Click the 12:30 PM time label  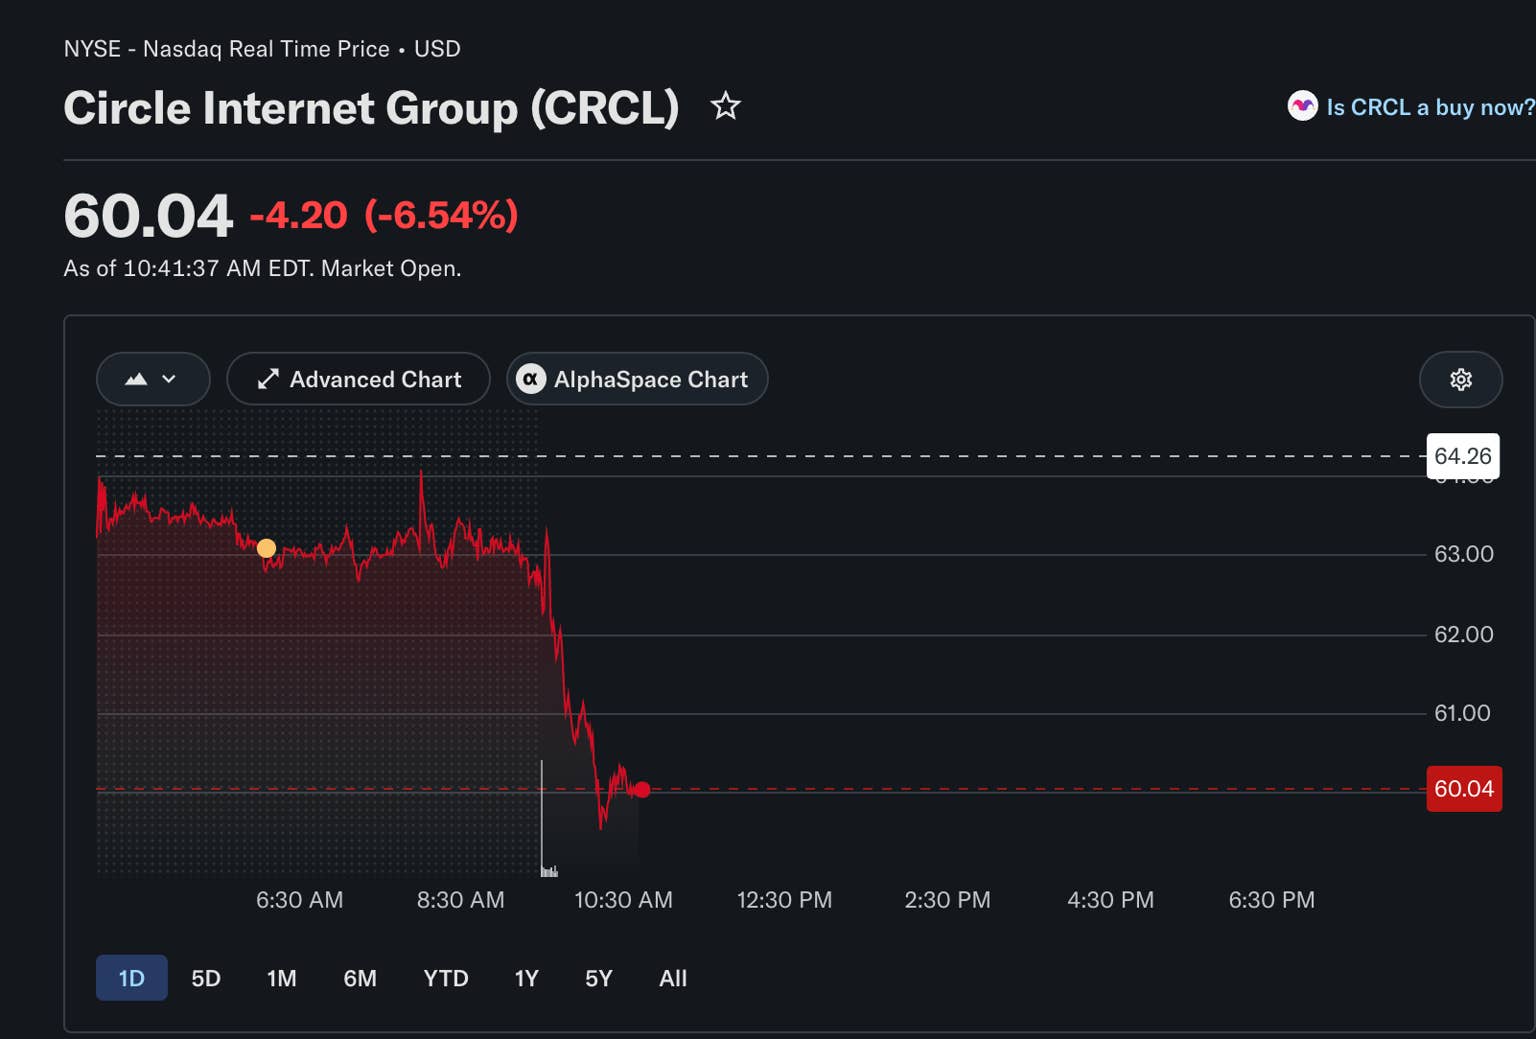pos(784,900)
